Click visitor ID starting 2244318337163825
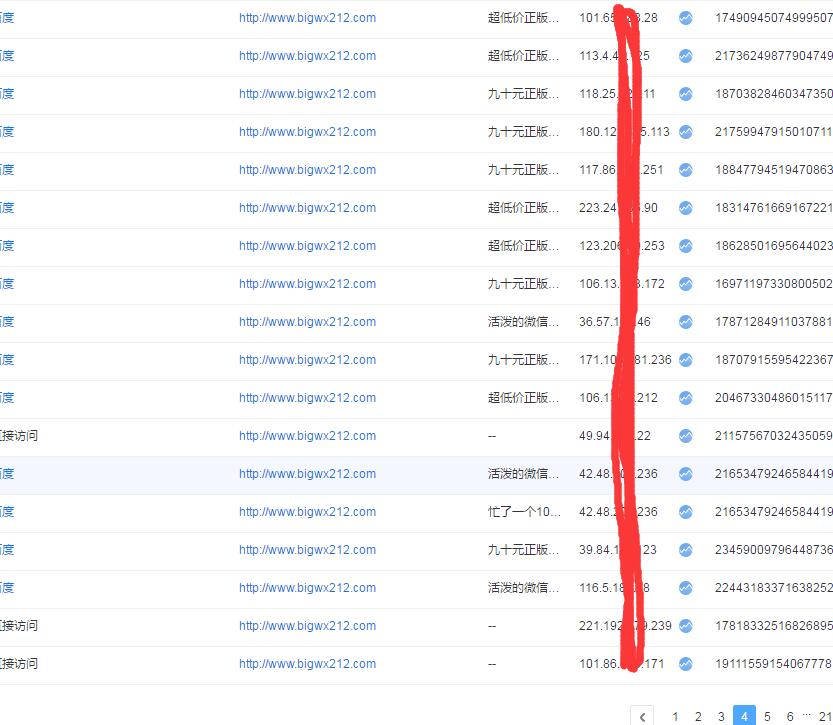Viewport: 833px width, 725px height. pos(774,587)
